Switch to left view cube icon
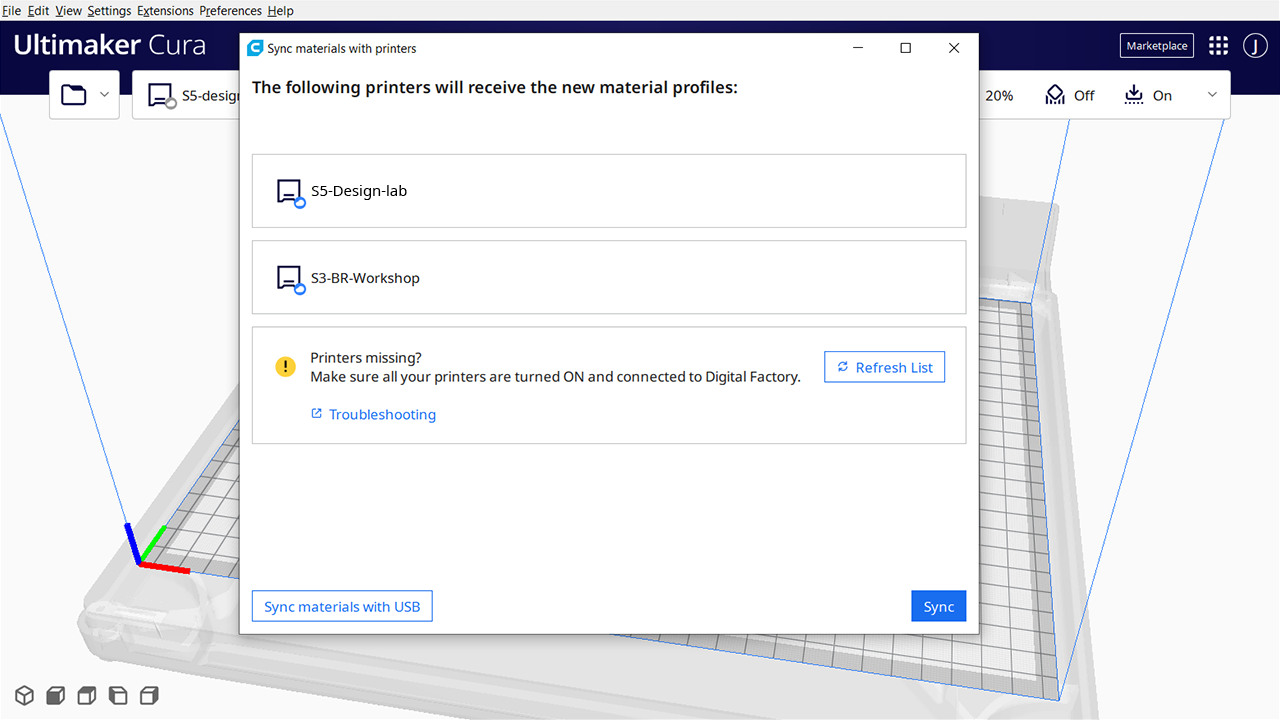The image size is (1280, 720). click(118, 695)
